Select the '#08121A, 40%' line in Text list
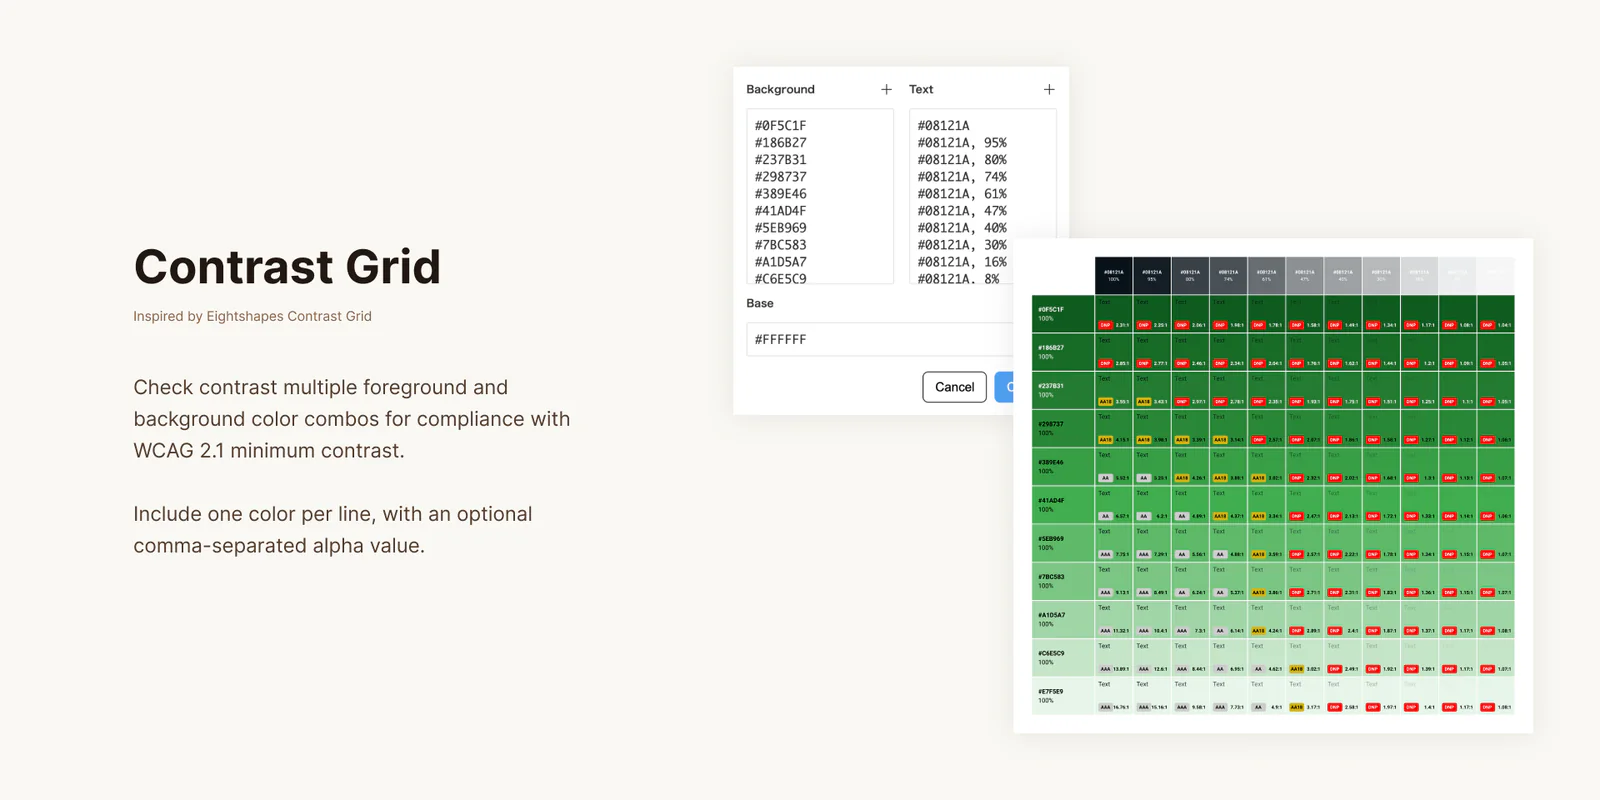This screenshot has width=1600, height=800. (x=962, y=228)
